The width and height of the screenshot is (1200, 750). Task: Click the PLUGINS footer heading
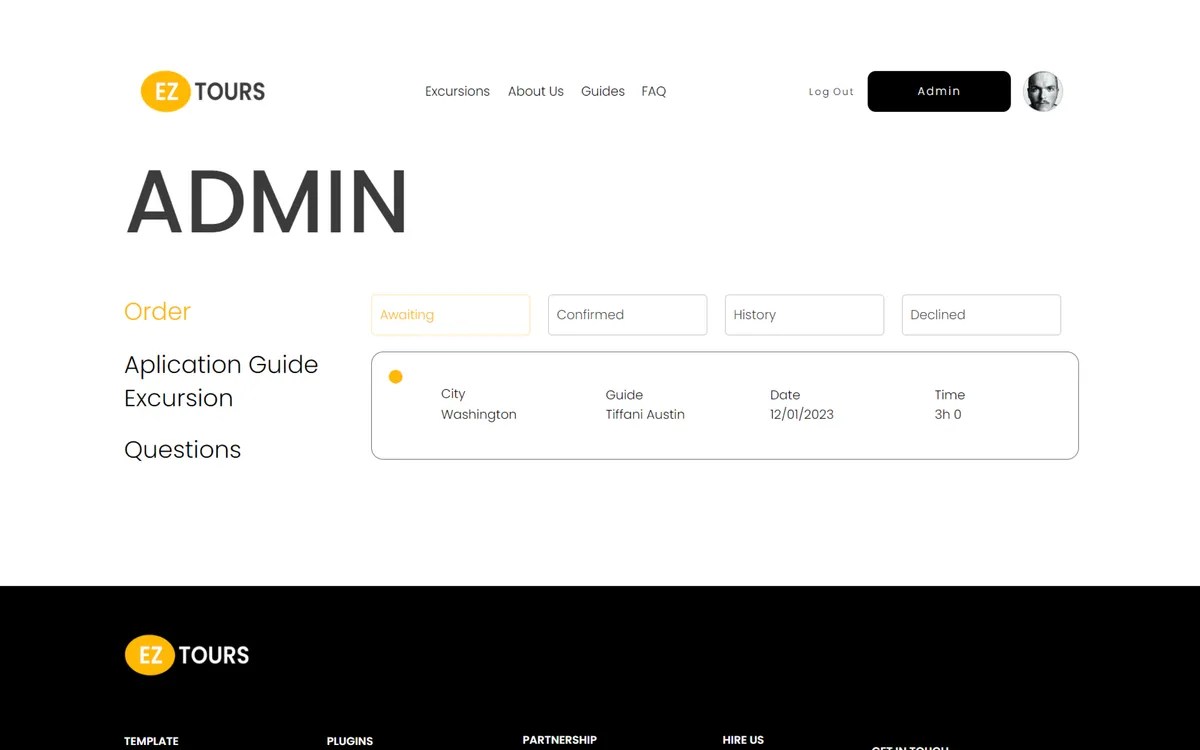click(x=350, y=741)
